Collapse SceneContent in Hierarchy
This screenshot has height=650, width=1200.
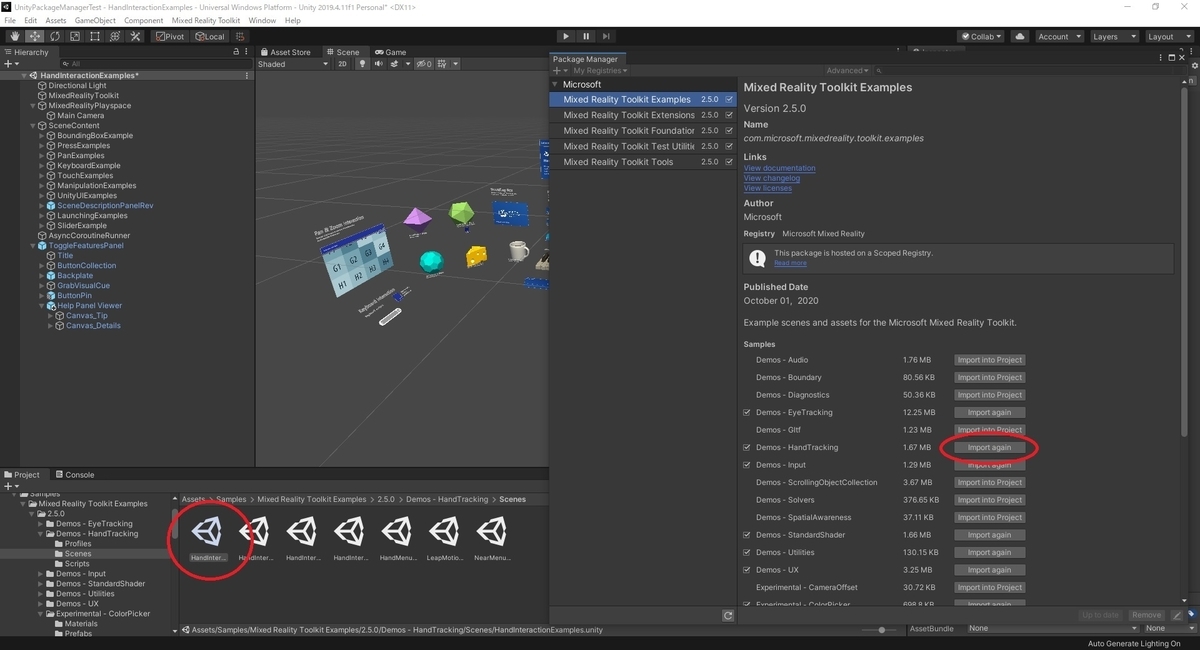point(33,126)
